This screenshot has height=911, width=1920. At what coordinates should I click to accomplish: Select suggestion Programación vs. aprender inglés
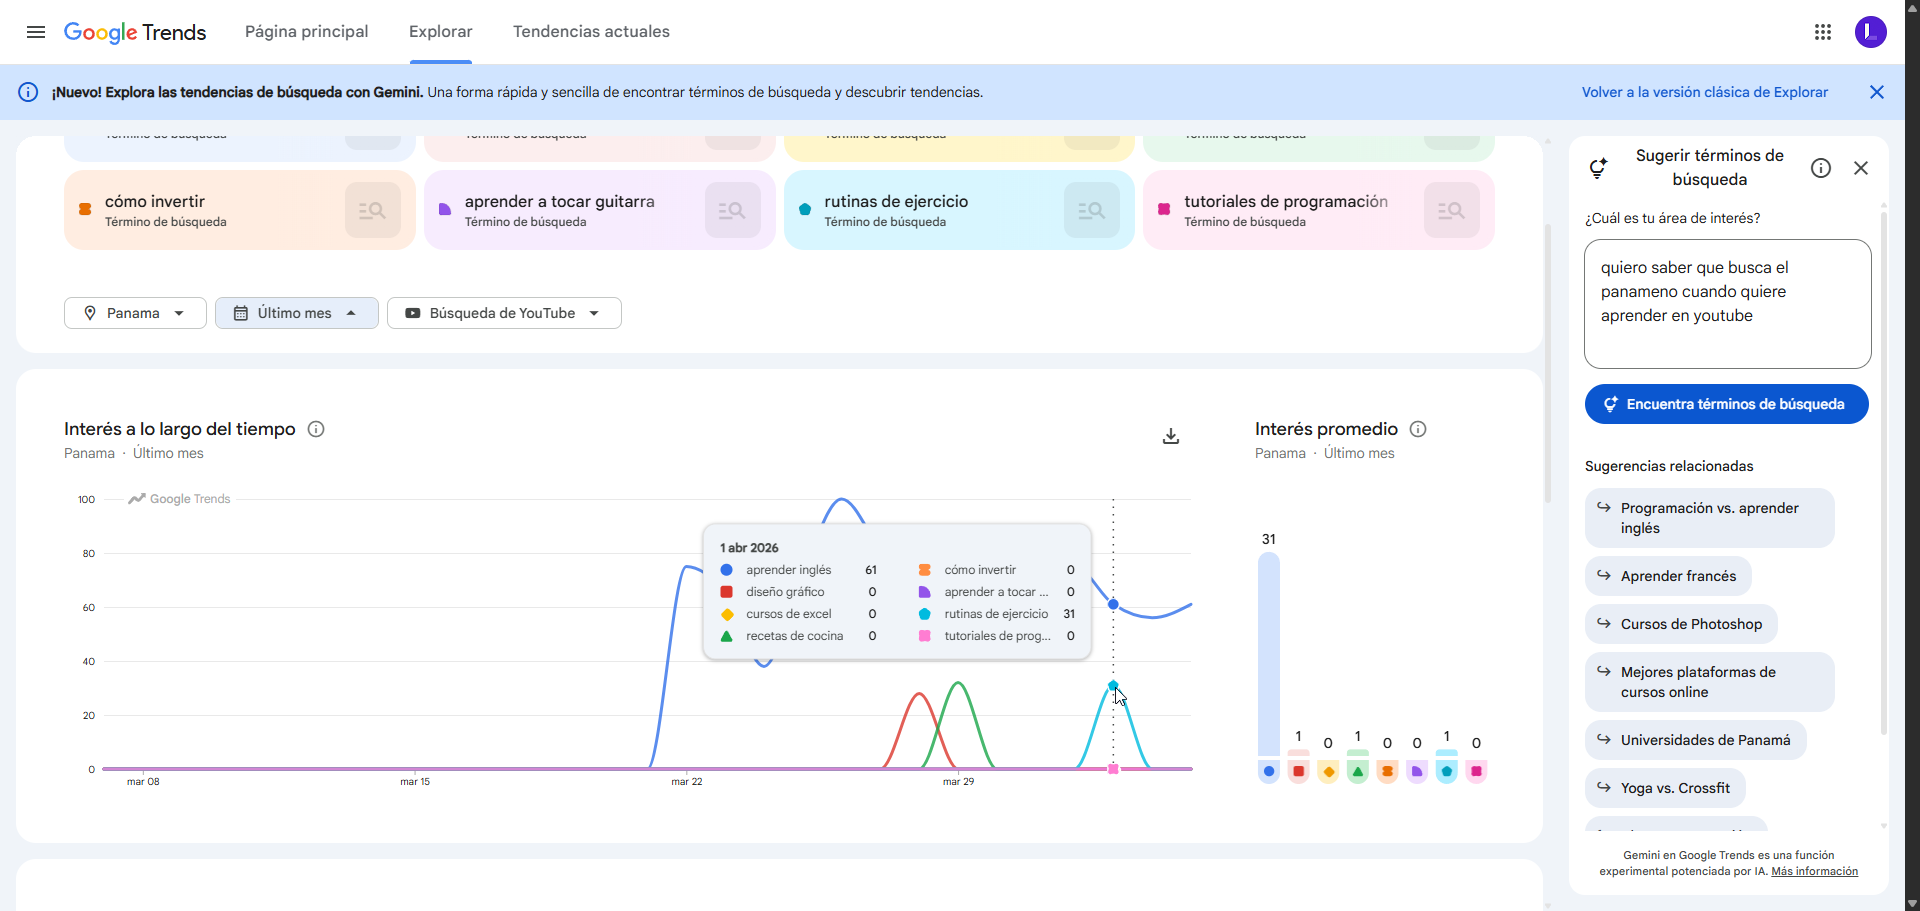pos(1710,518)
